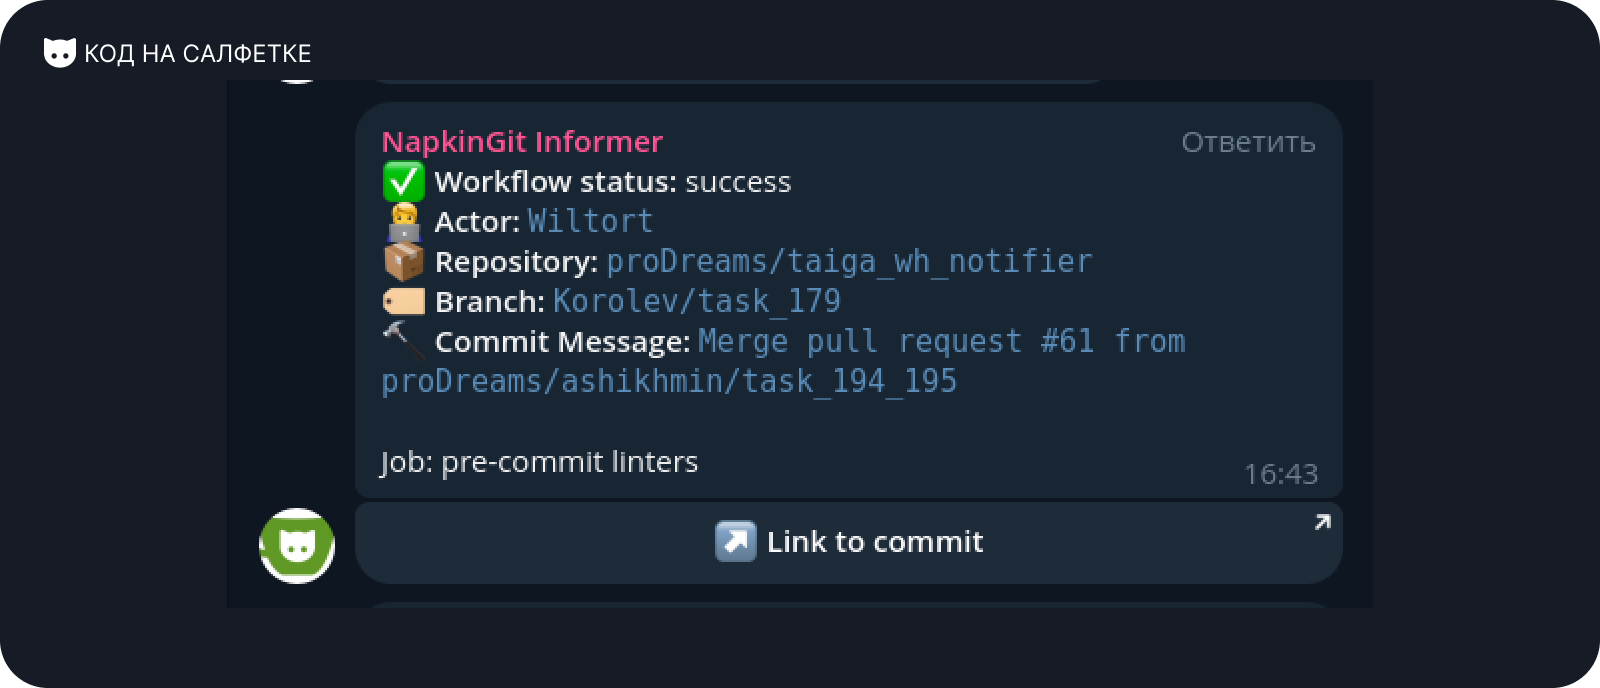Image resolution: width=1600 pixels, height=688 pixels.
Task: Click the green checkmark status emoji
Action: (x=404, y=182)
